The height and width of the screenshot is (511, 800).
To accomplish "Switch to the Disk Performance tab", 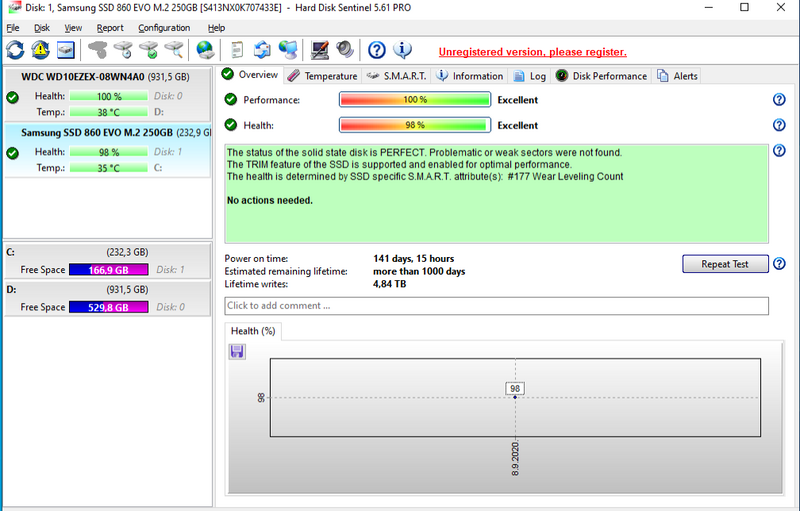I will [602, 76].
